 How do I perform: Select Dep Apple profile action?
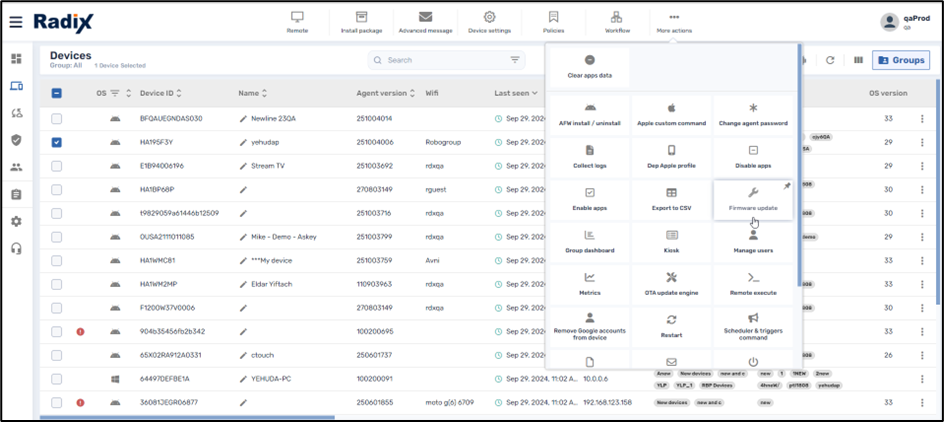[x=671, y=157]
